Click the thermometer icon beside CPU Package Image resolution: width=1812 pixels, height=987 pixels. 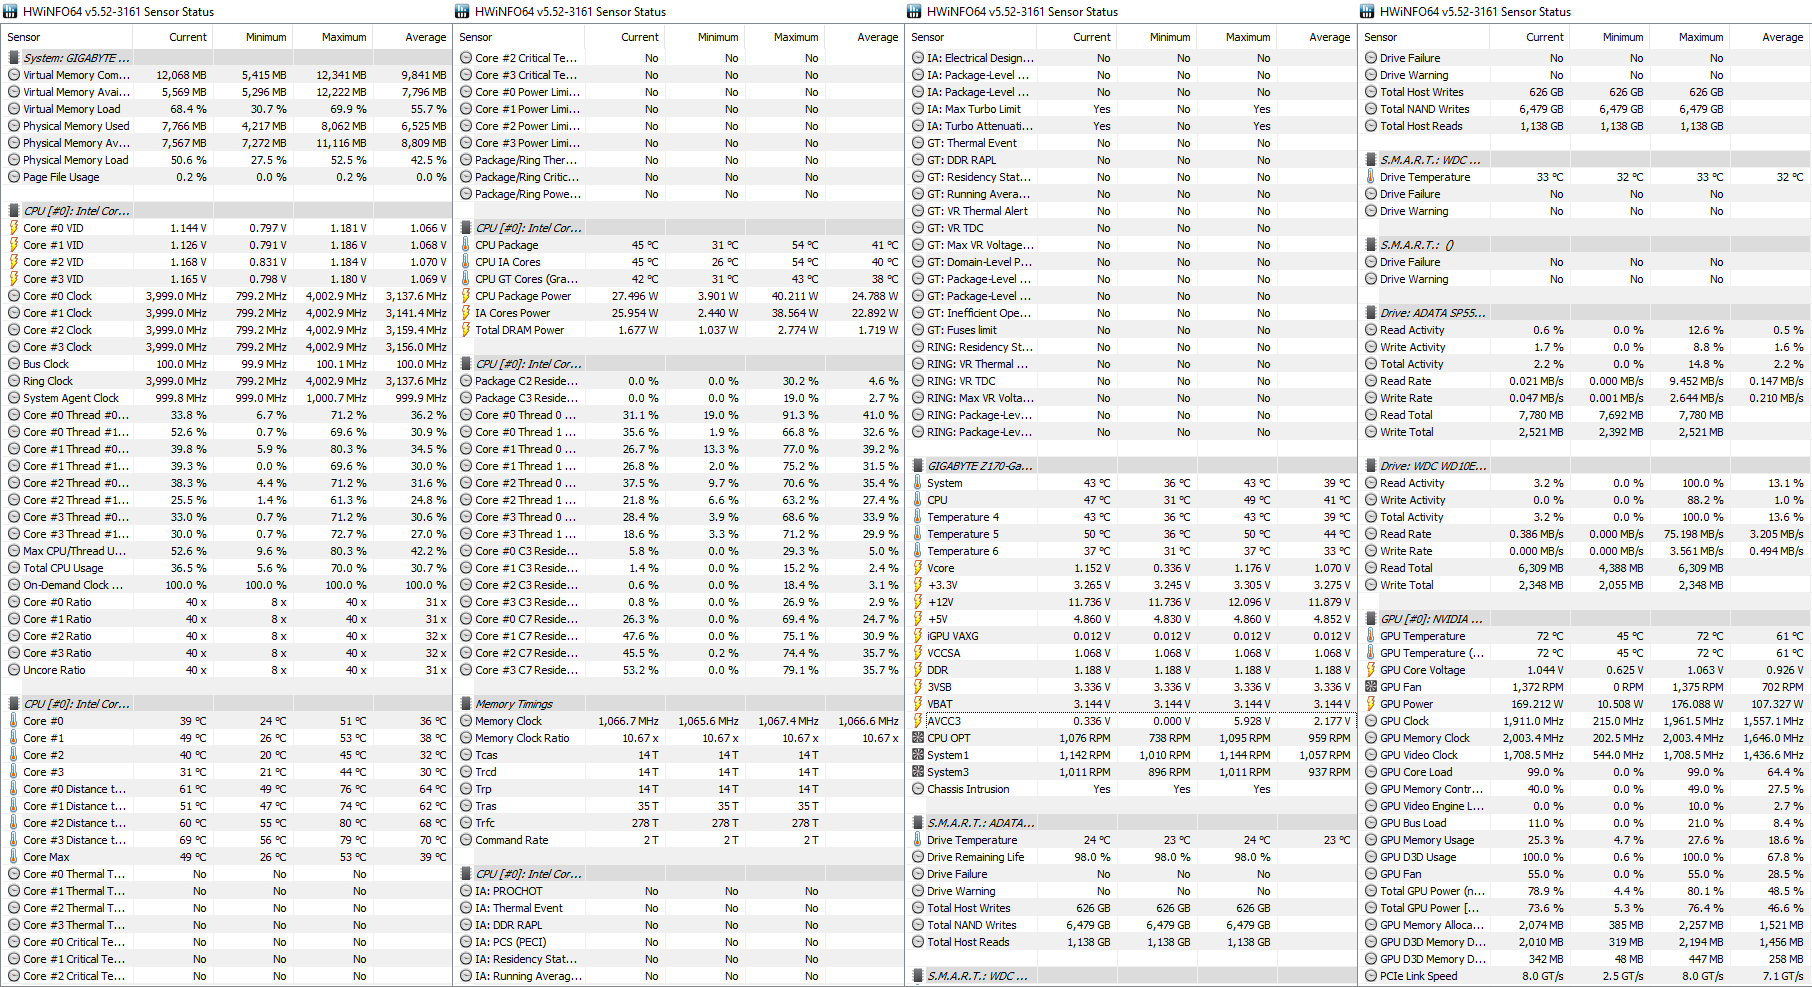(x=466, y=245)
